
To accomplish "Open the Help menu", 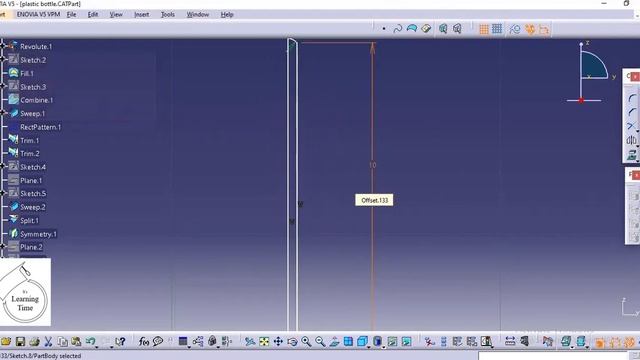I will coord(227,14).
